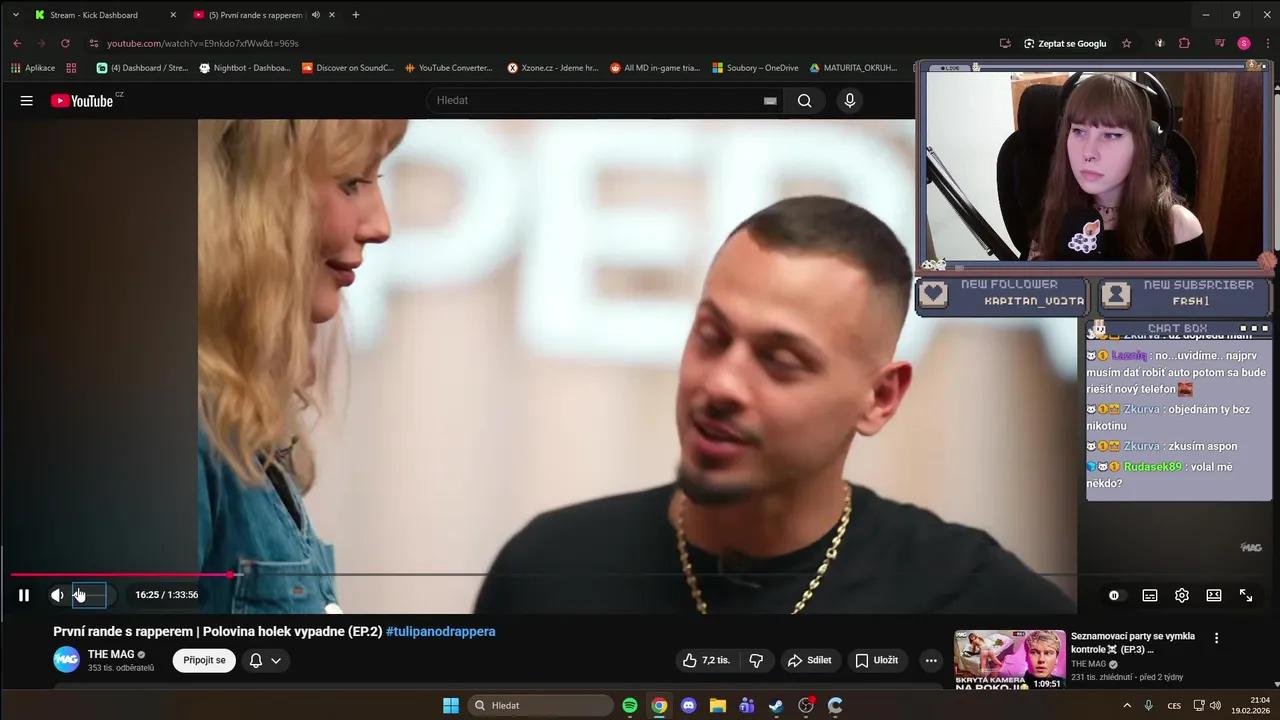Open Soubory – OneDrive bookmark
1280x720 pixels.
point(755,68)
